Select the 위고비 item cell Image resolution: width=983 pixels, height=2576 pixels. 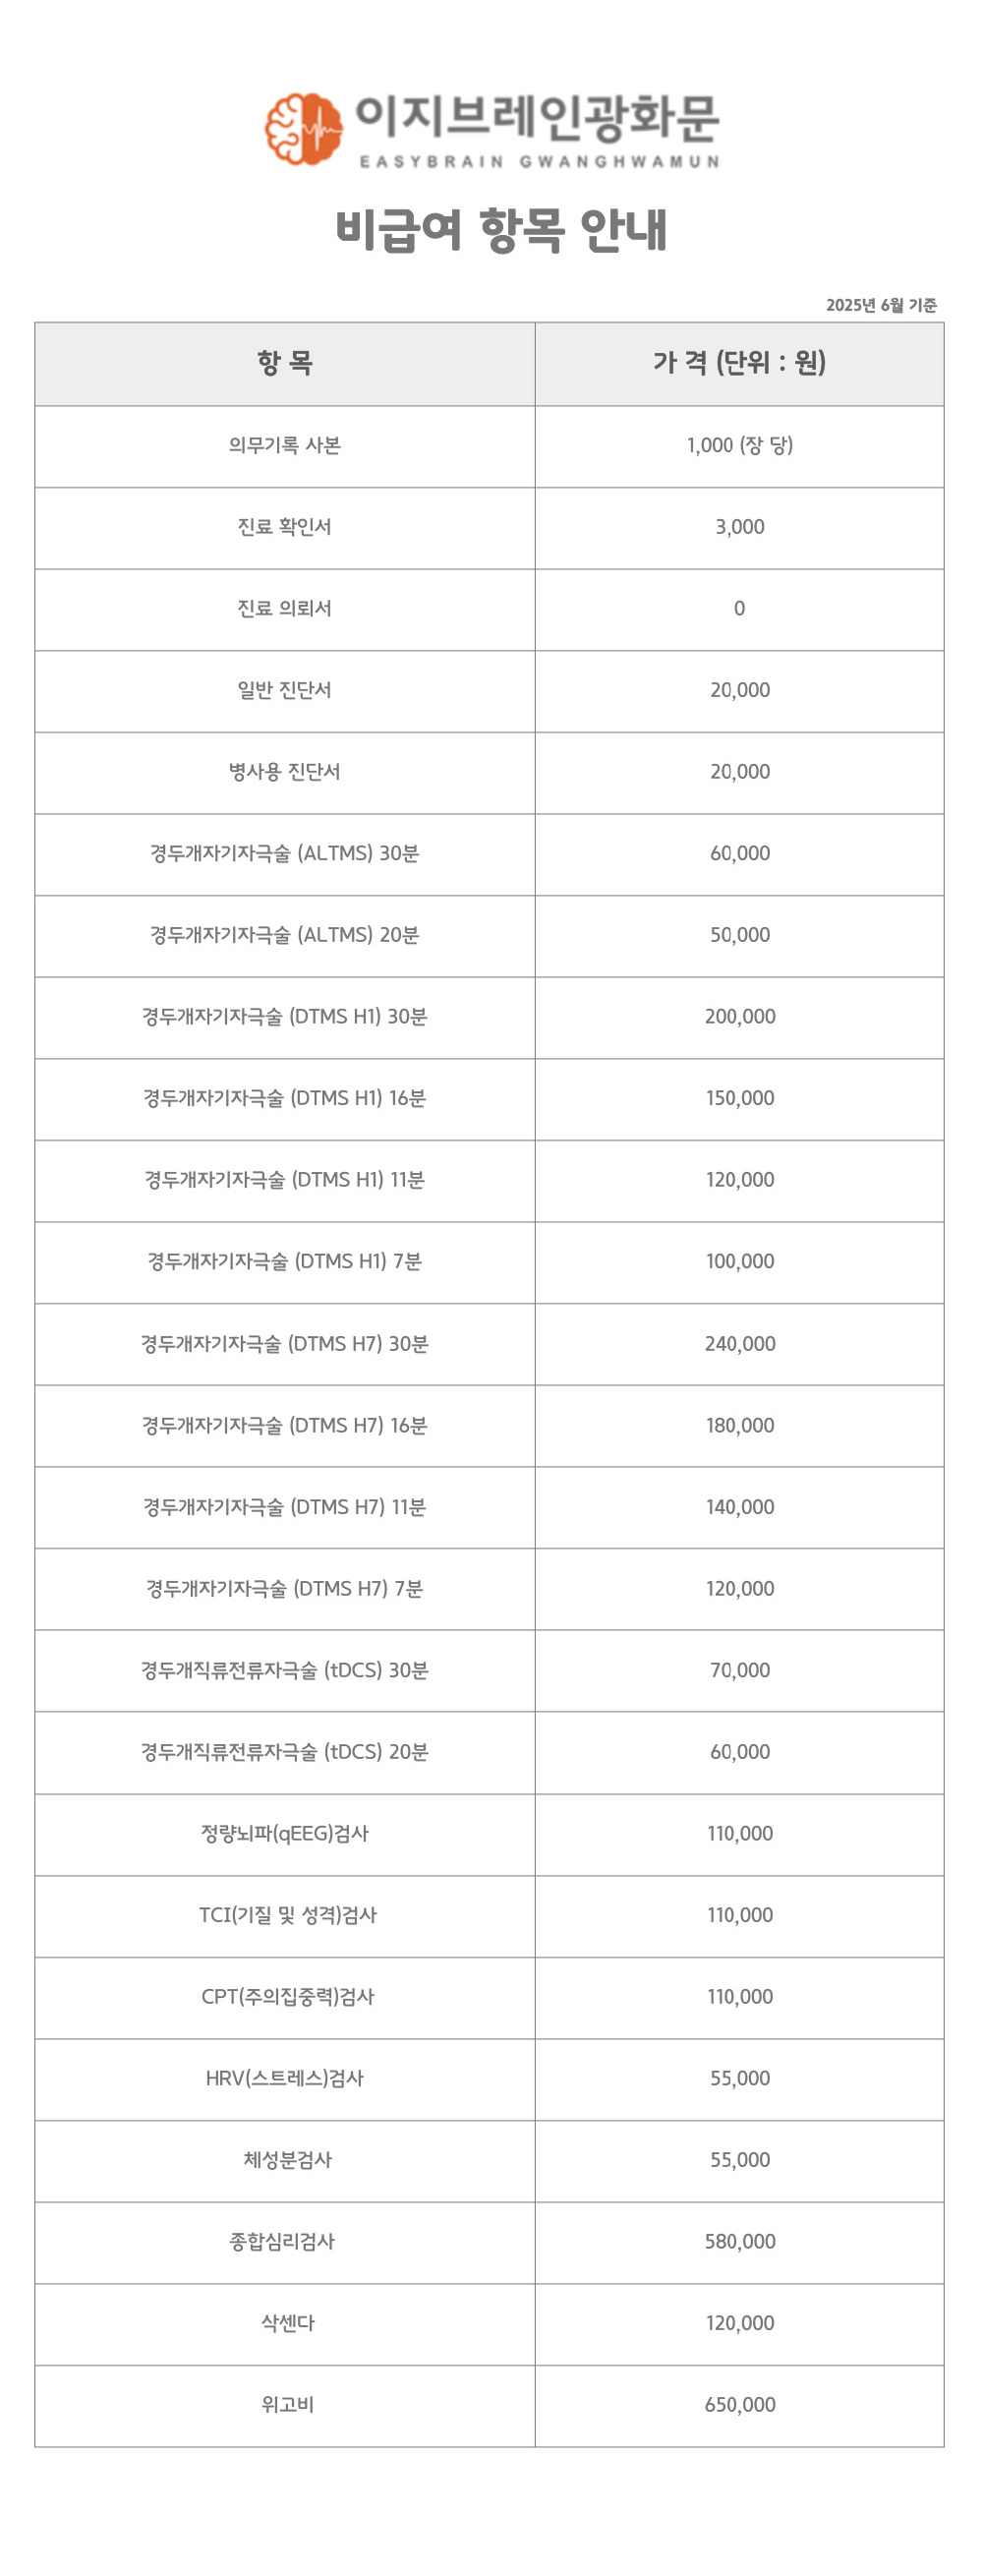pos(285,2406)
